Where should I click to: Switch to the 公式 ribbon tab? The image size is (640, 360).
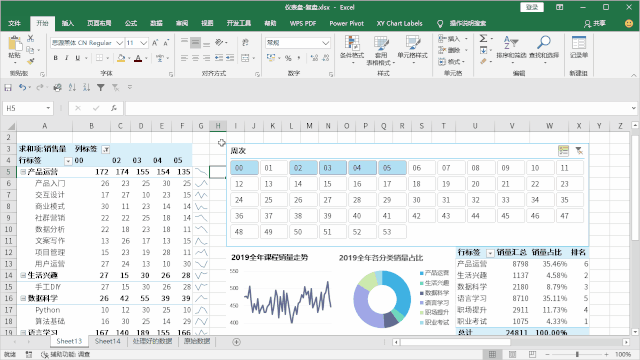tap(131, 23)
